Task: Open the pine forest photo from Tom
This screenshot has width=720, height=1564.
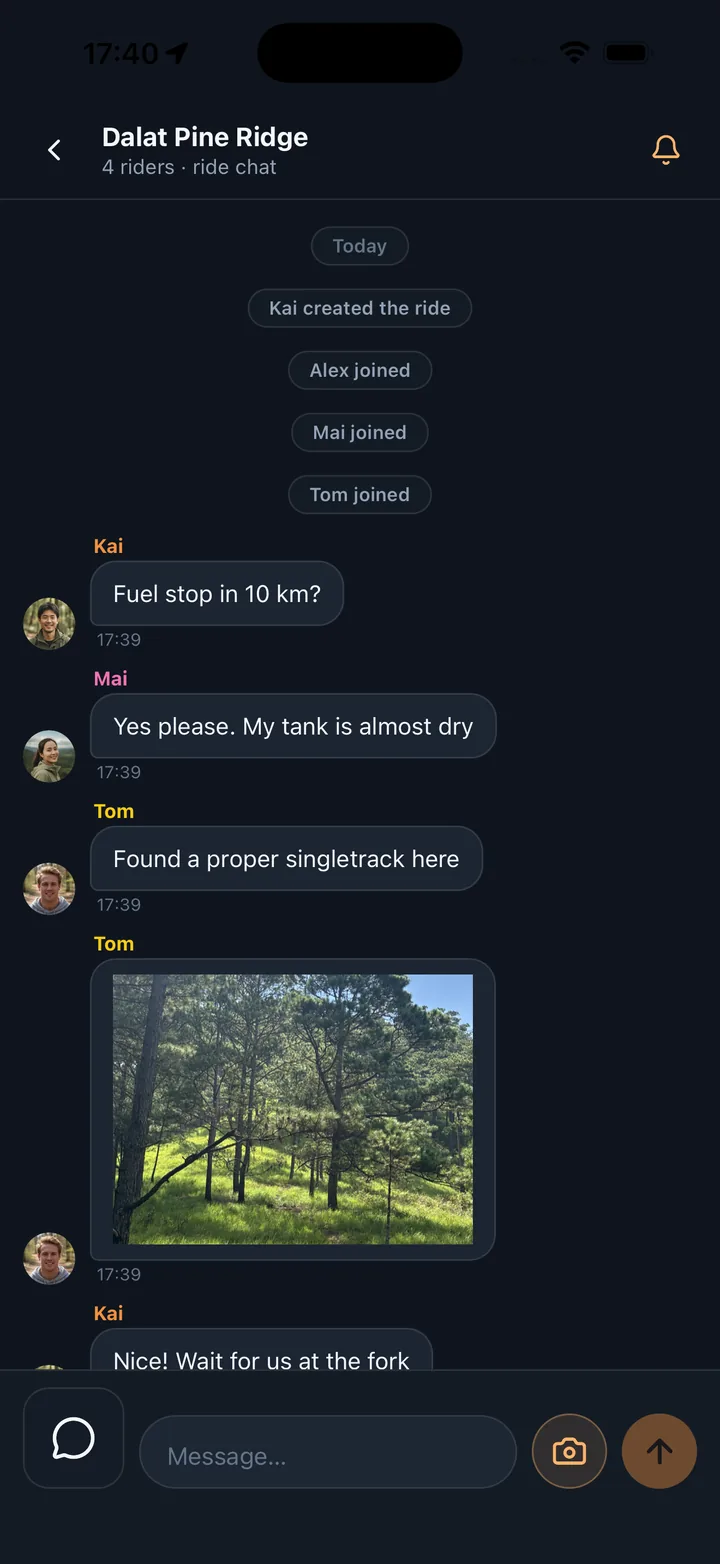Action: [x=293, y=1109]
